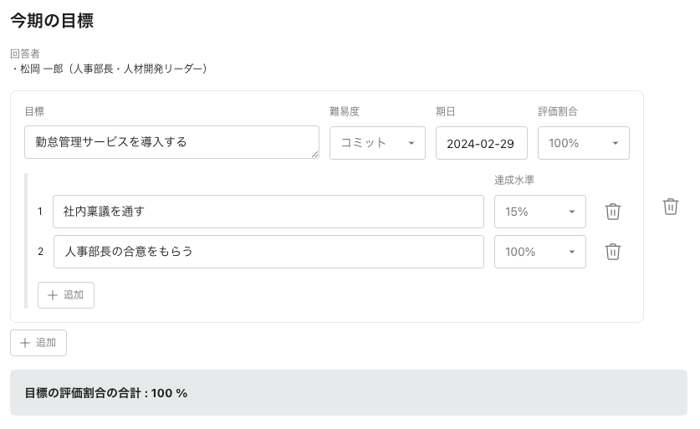Screen dimensions: 700x429
Task: Open the 難易度 dropdown showing コミット
Action: pyautogui.click(x=377, y=143)
